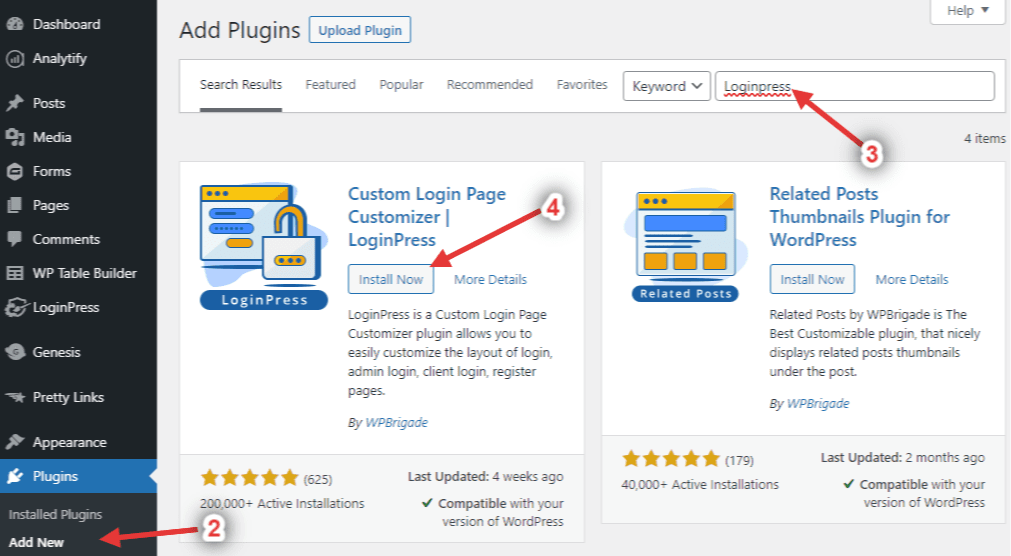This screenshot has width=1011, height=556.
Task: Install Related Posts Thumbnails plugin now
Action: [x=812, y=279]
